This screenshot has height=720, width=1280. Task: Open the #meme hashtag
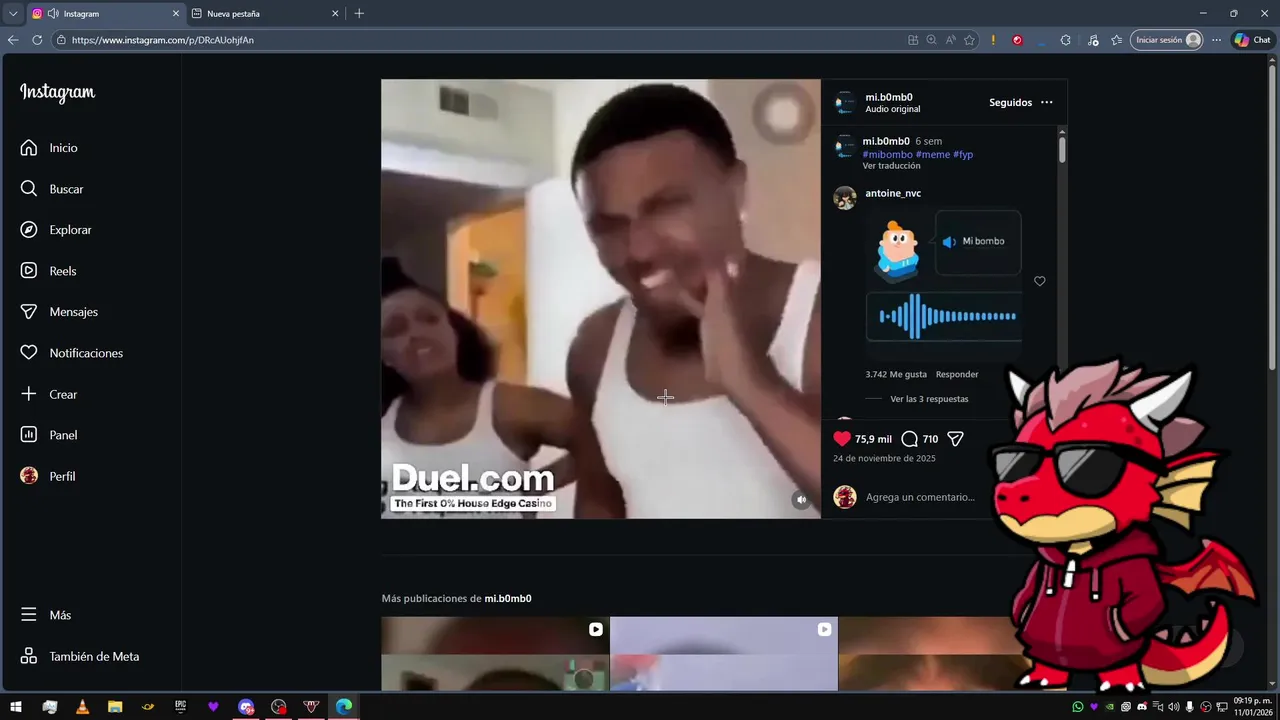point(932,154)
